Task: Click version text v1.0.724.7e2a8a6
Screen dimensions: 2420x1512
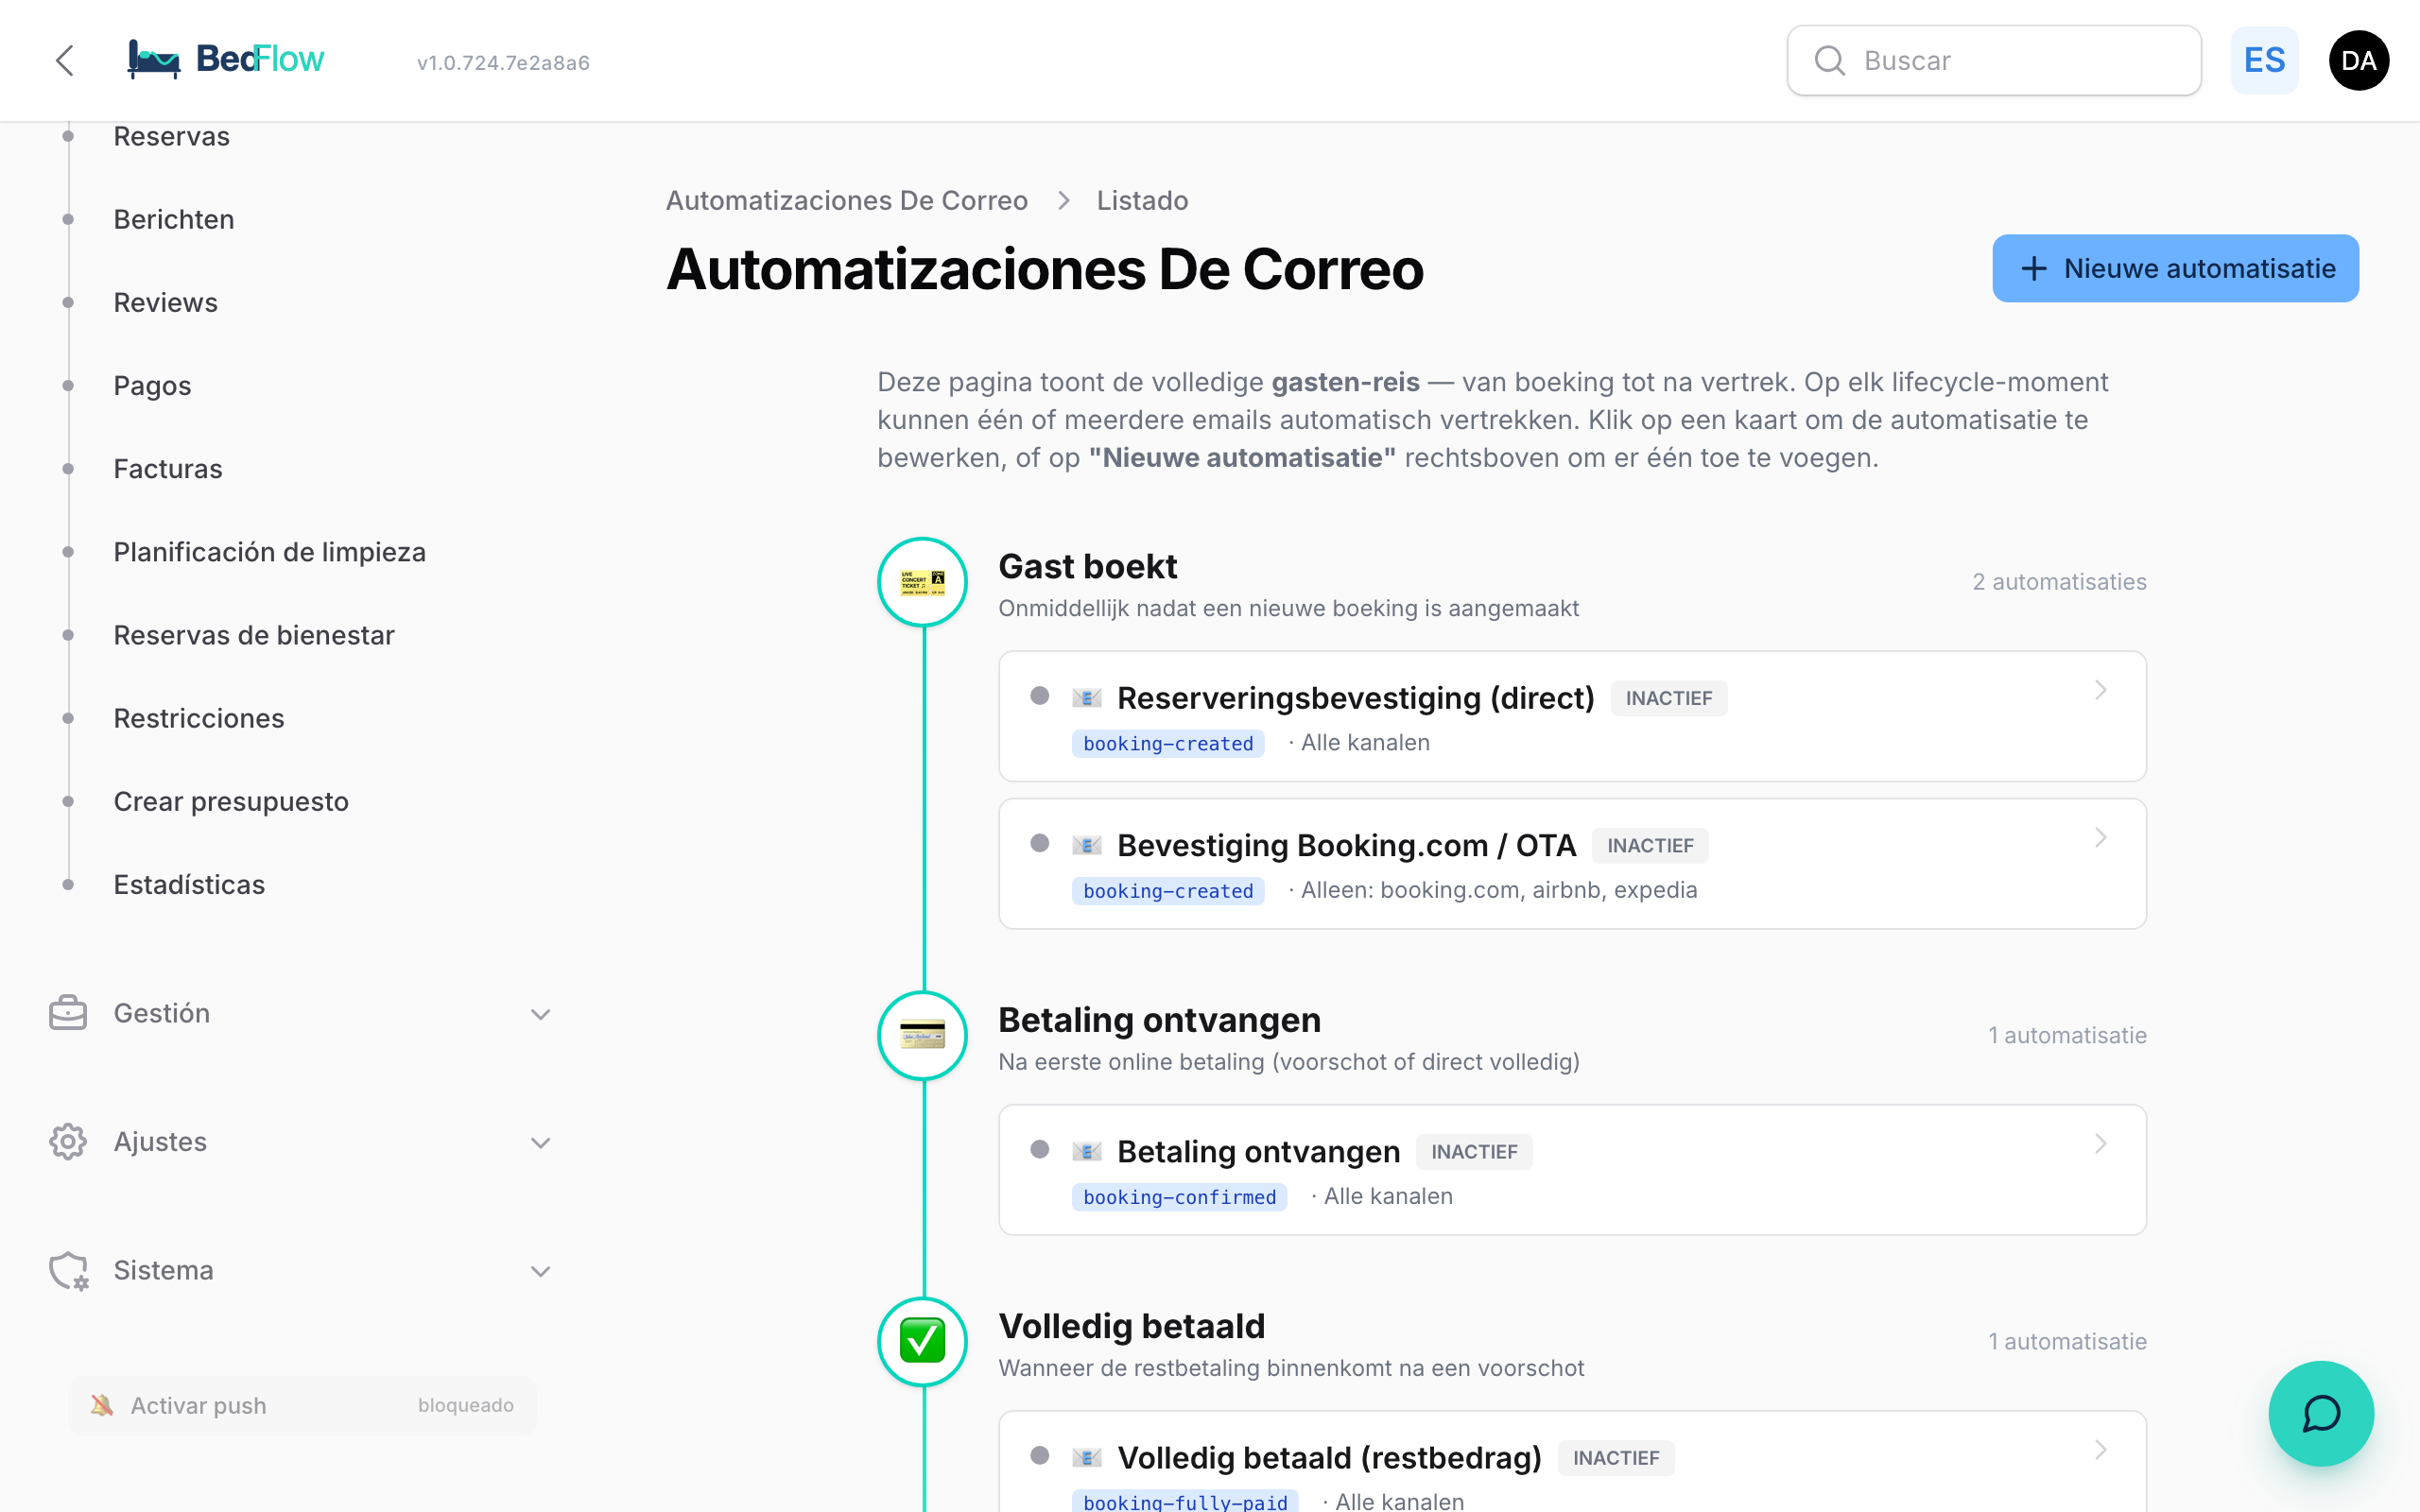Action: [x=503, y=62]
